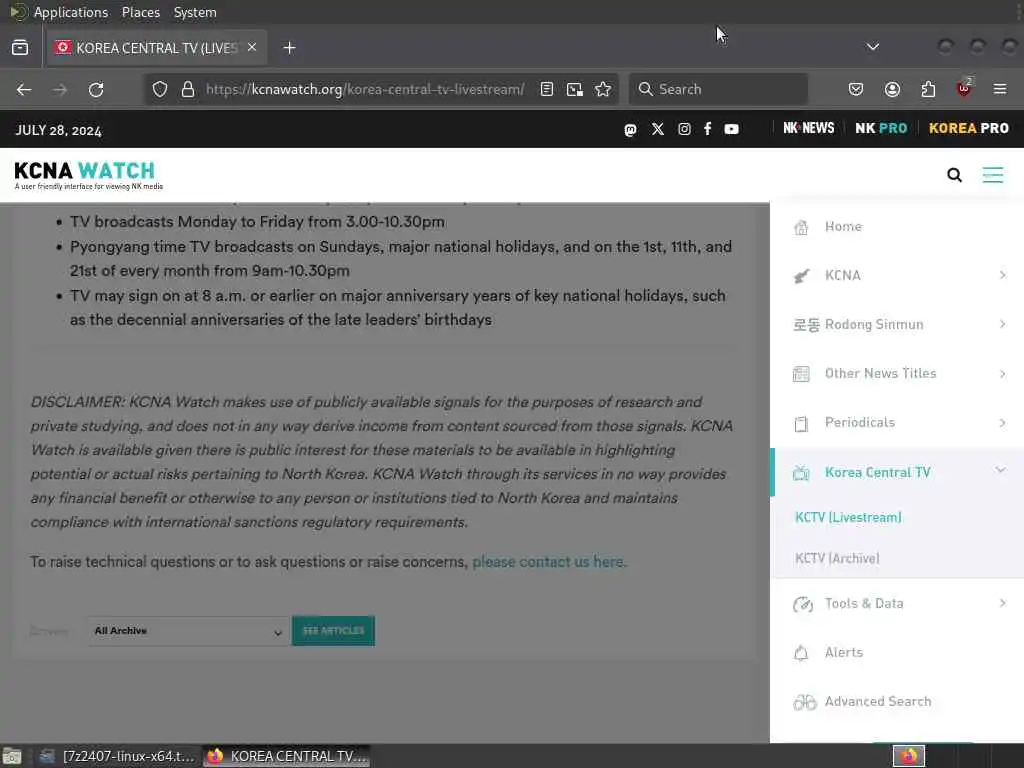Close the KOREA CENTRAL TV tab
1024x768 pixels.
pos(252,47)
